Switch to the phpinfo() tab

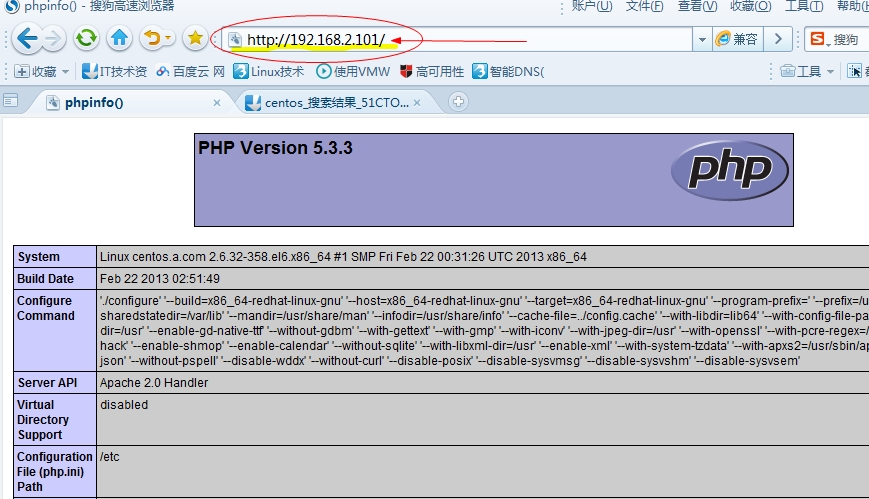(127, 103)
